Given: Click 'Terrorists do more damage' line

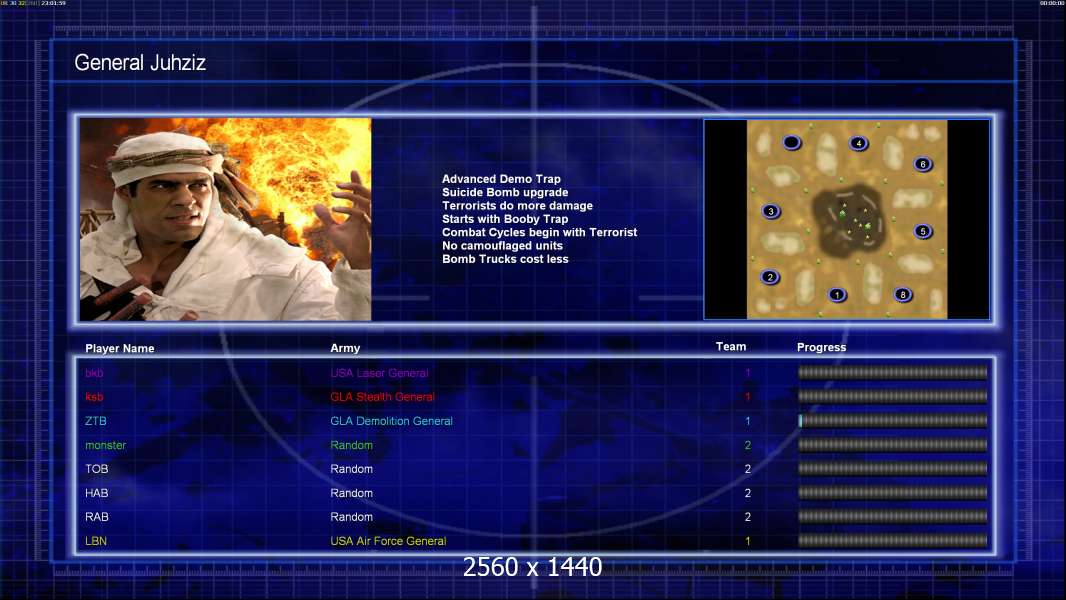Looking at the screenshot, I should point(517,206).
